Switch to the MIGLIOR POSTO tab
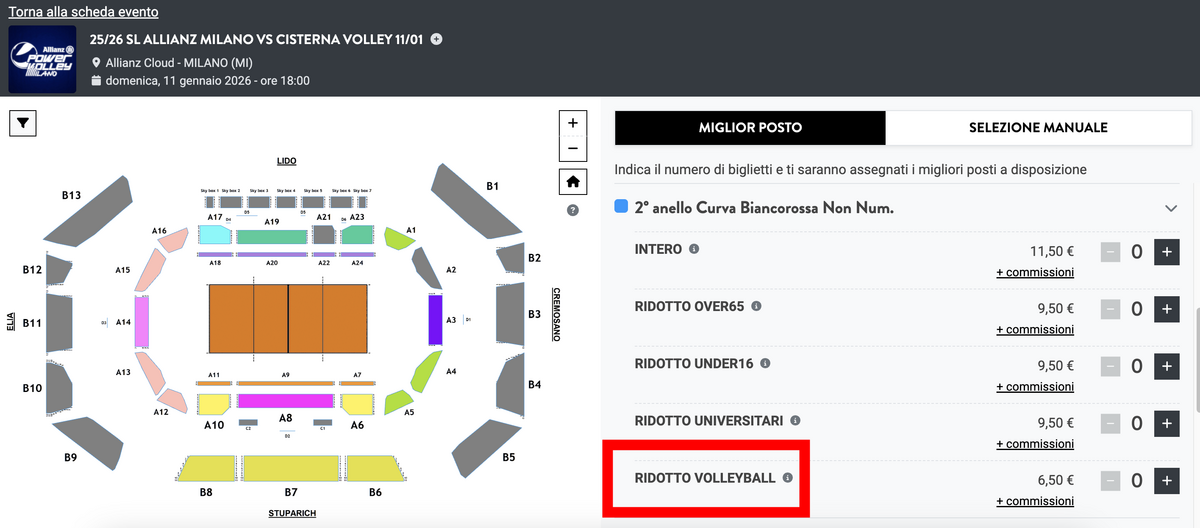1200x528 pixels. click(x=750, y=128)
